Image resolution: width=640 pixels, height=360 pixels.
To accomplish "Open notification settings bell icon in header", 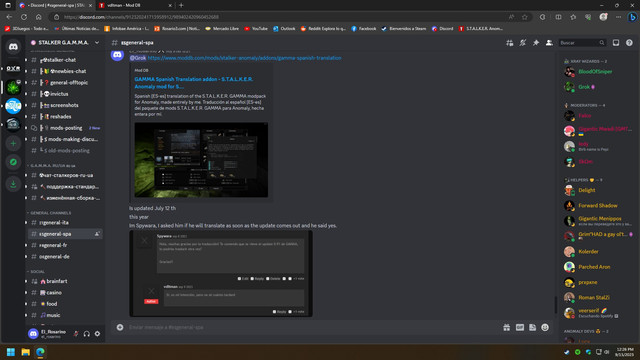I will tap(522, 42).
